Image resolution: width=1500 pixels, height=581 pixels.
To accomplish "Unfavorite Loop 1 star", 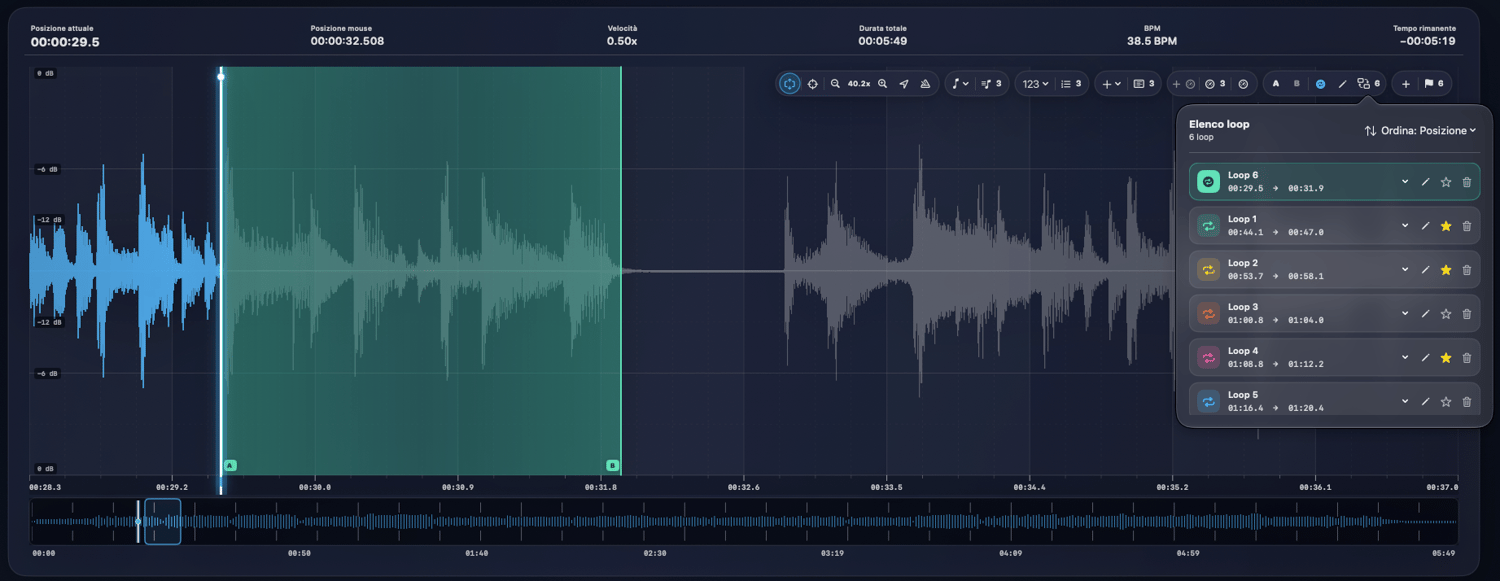I will pyautogui.click(x=1446, y=226).
